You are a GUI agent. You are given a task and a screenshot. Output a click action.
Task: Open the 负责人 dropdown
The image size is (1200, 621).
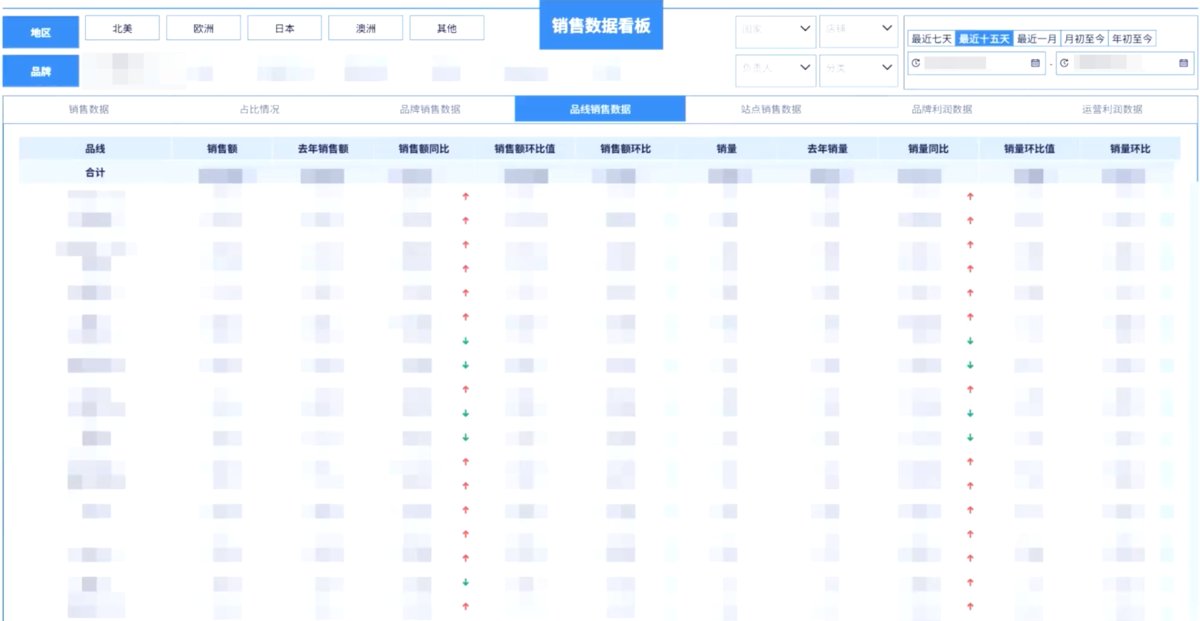click(x=775, y=68)
